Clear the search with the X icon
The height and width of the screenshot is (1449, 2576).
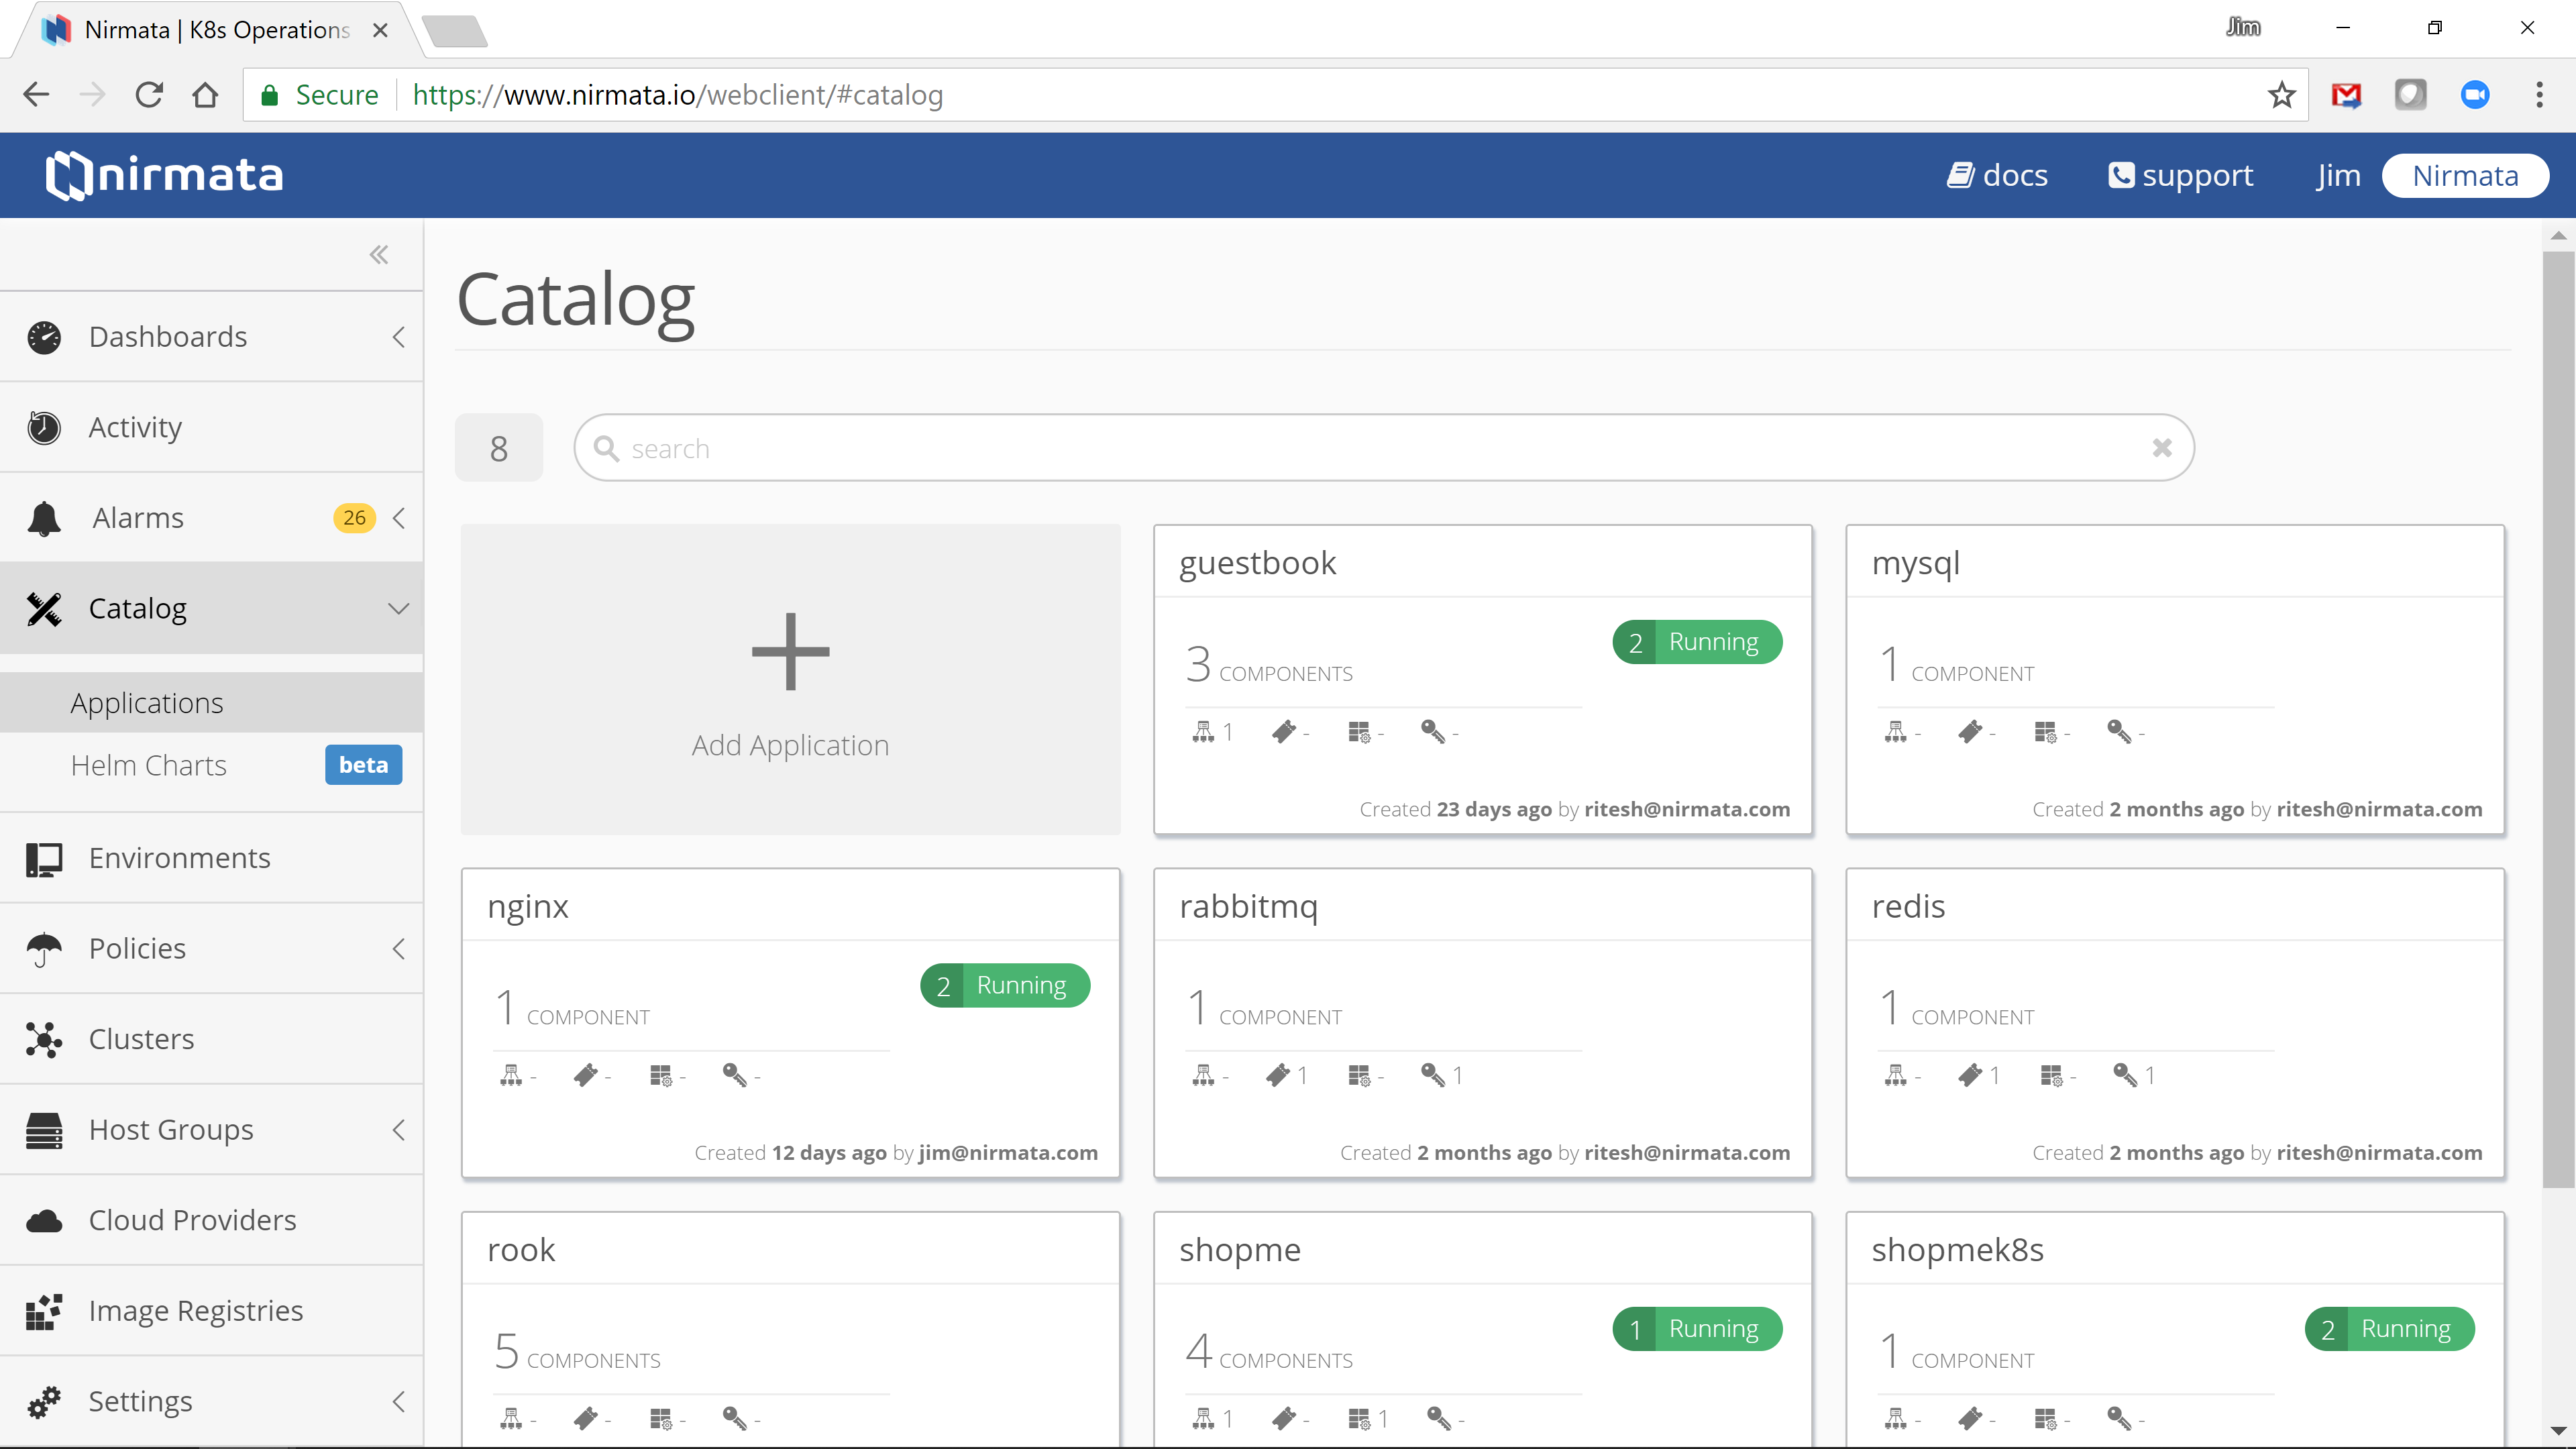click(2162, 448)
